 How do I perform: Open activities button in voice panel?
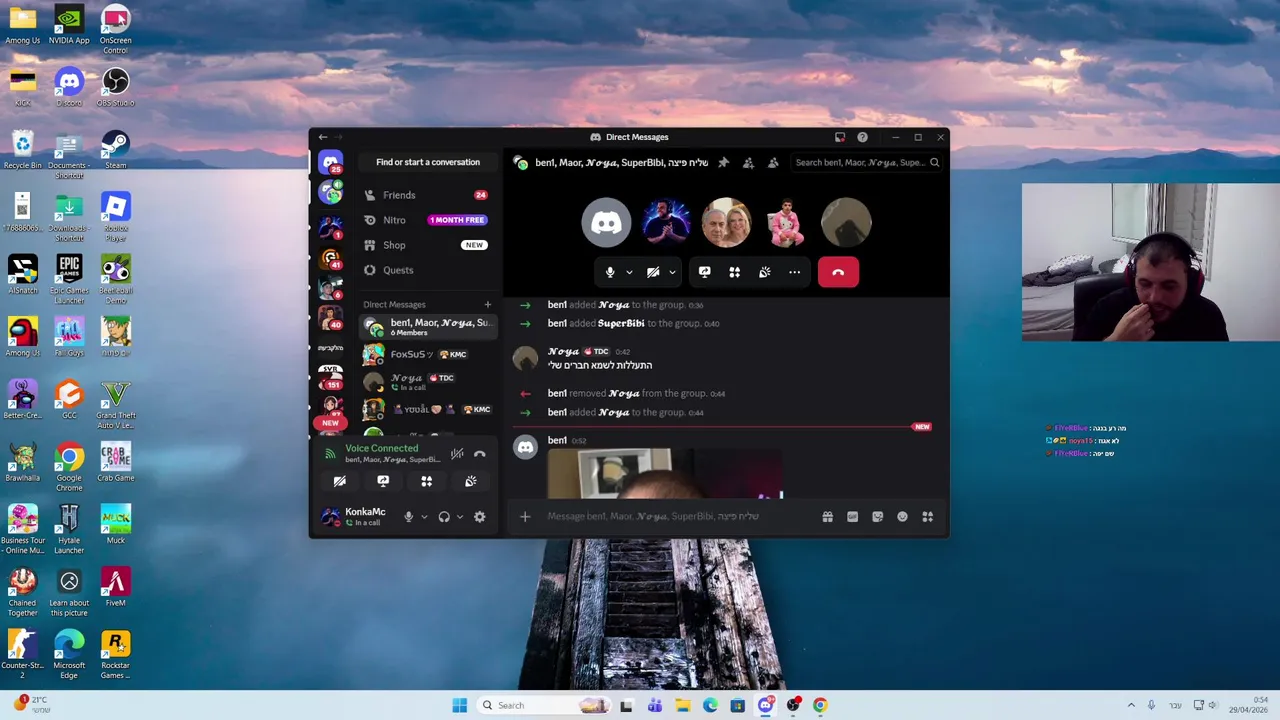click(427, 481)
